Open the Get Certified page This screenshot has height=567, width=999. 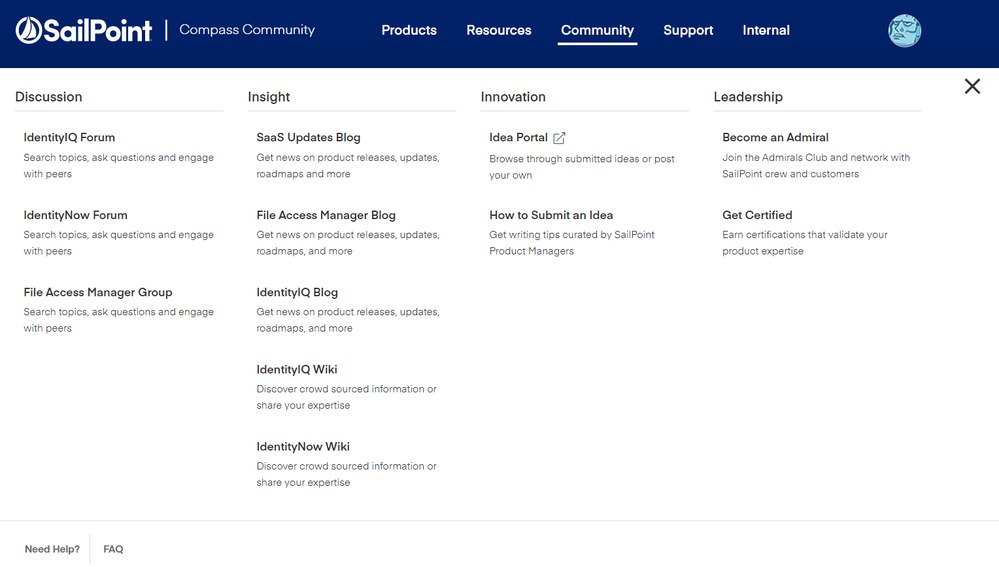point(757,215)
